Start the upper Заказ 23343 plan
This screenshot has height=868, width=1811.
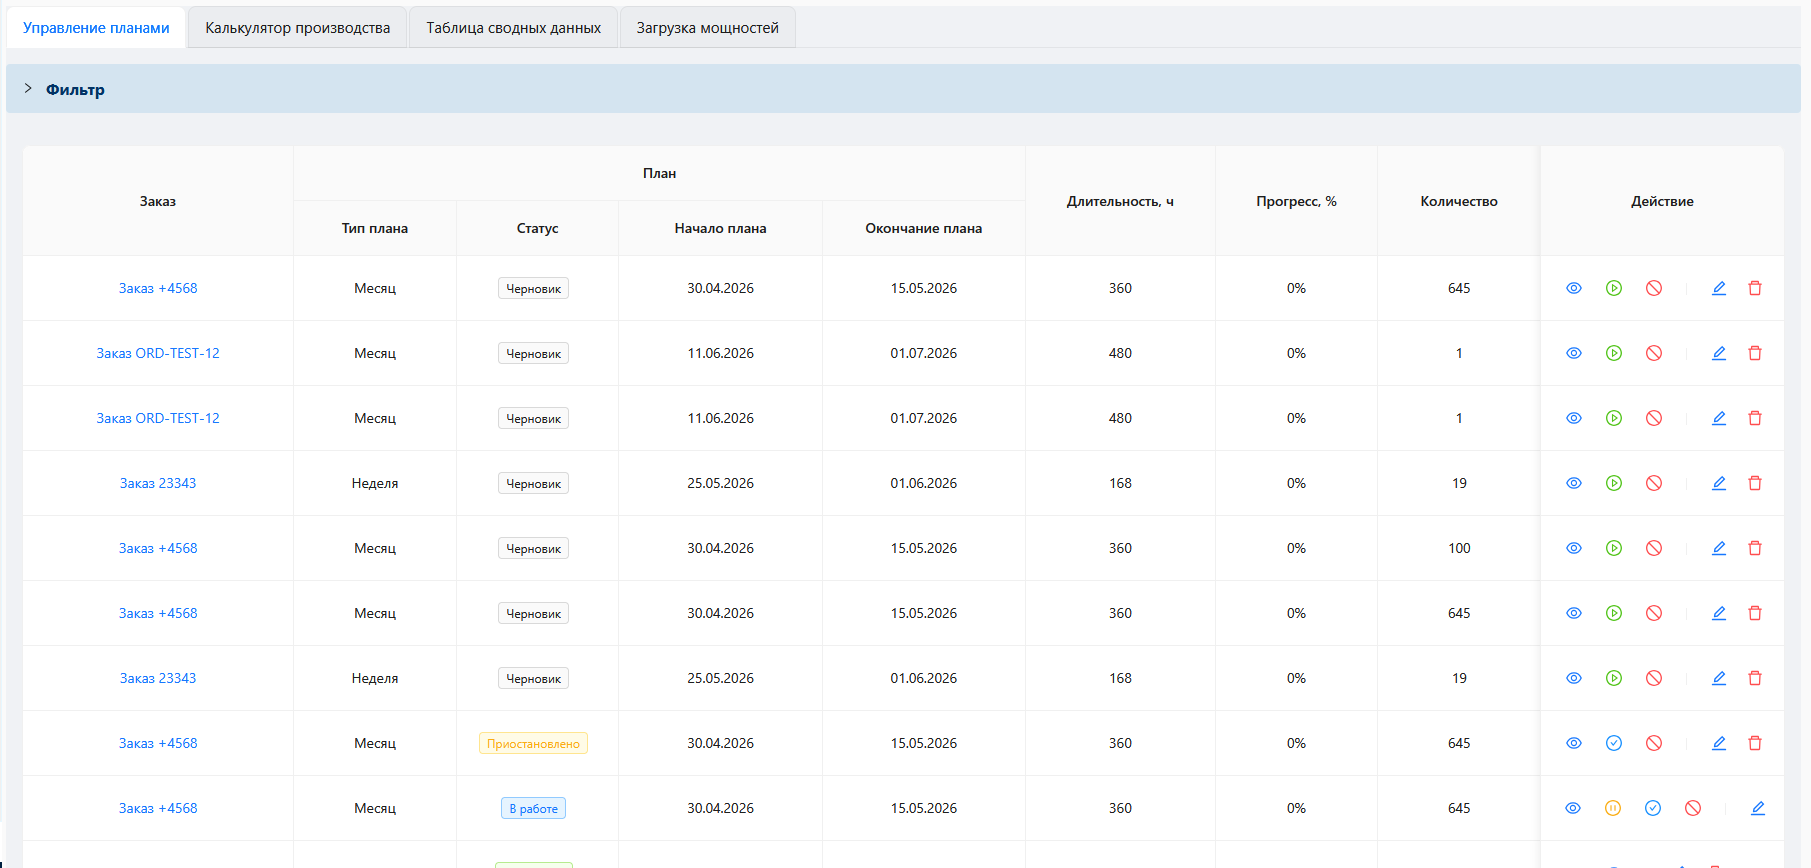pos(1614,483)
